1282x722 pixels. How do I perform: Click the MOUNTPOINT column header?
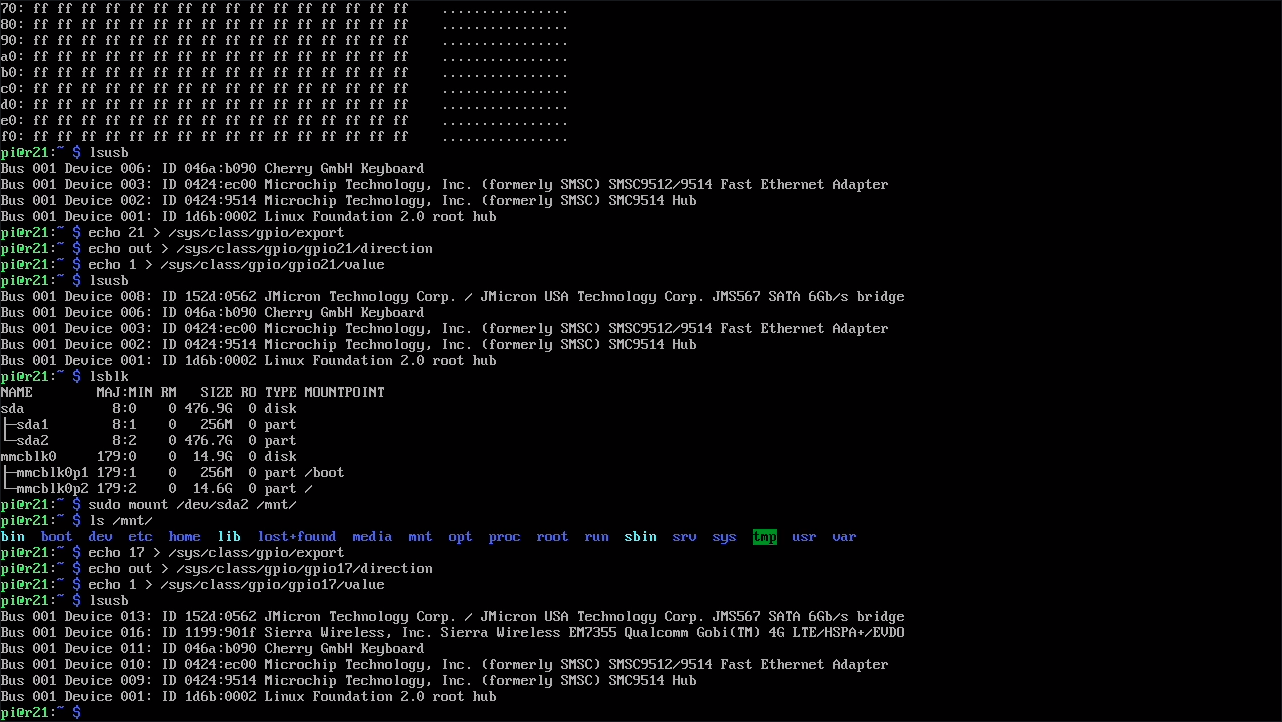click(x=344, y=393)
